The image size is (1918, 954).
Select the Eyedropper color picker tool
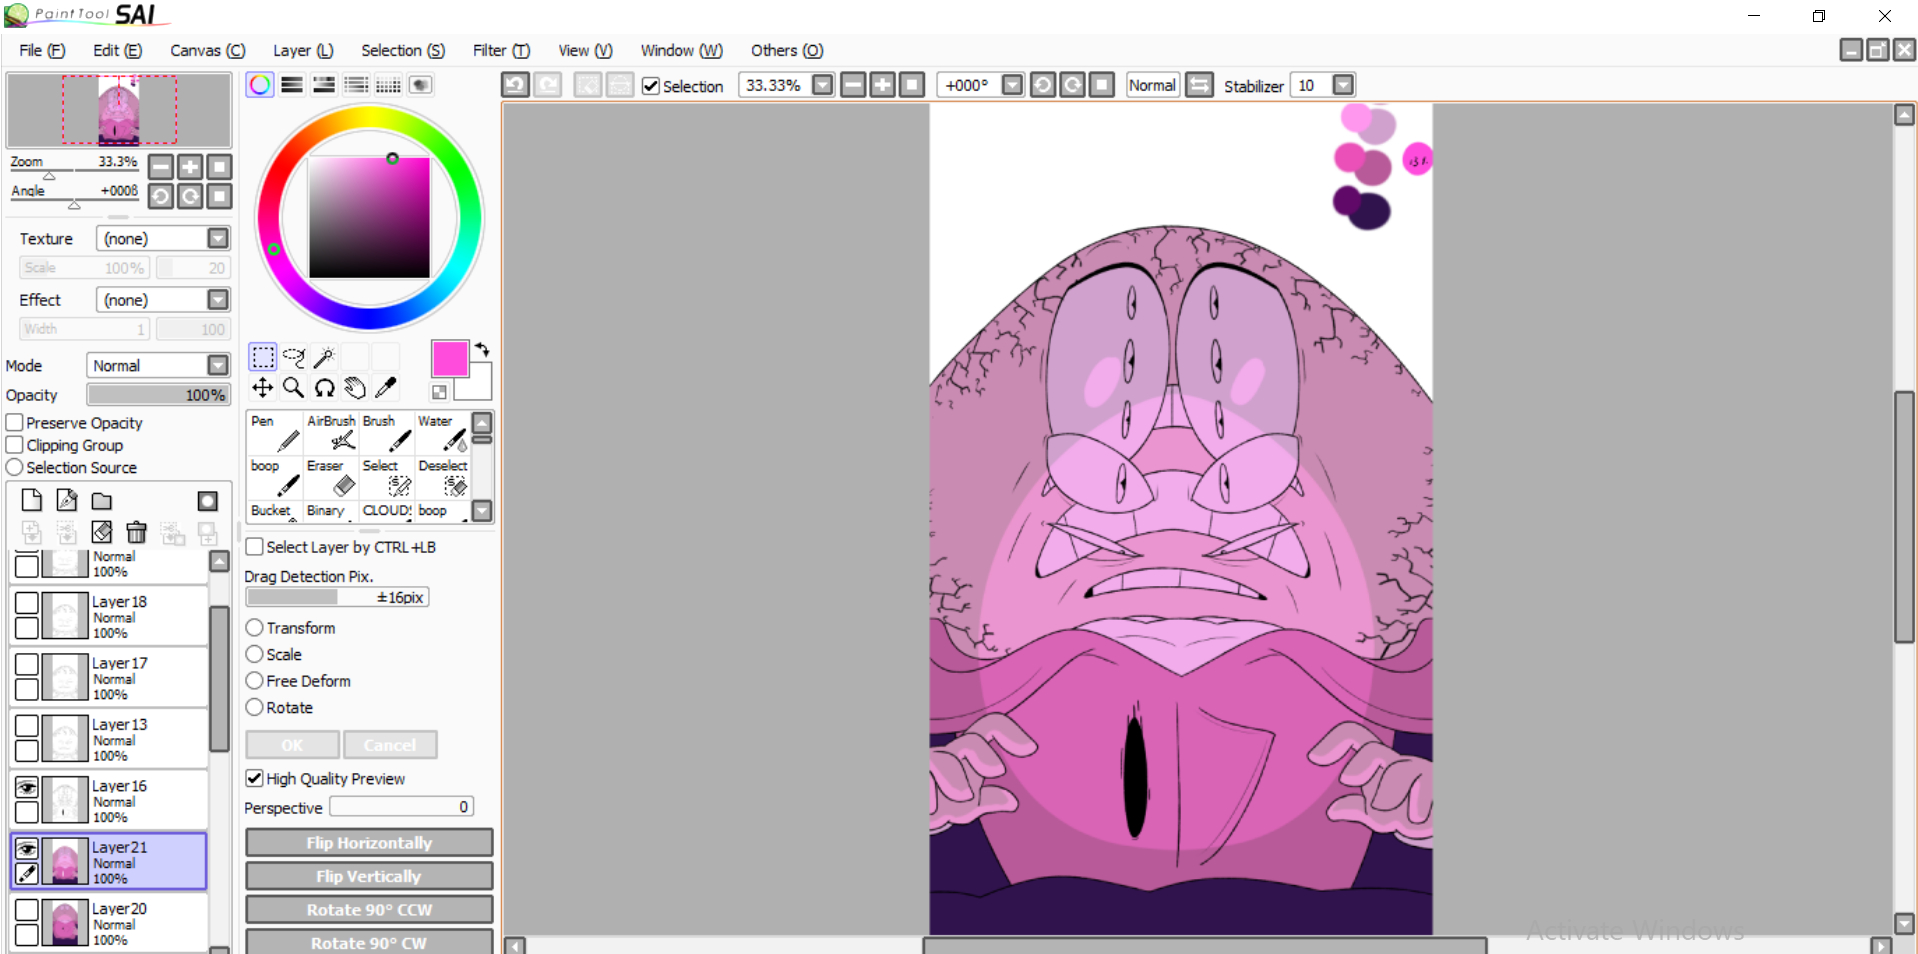pos(386,388)
